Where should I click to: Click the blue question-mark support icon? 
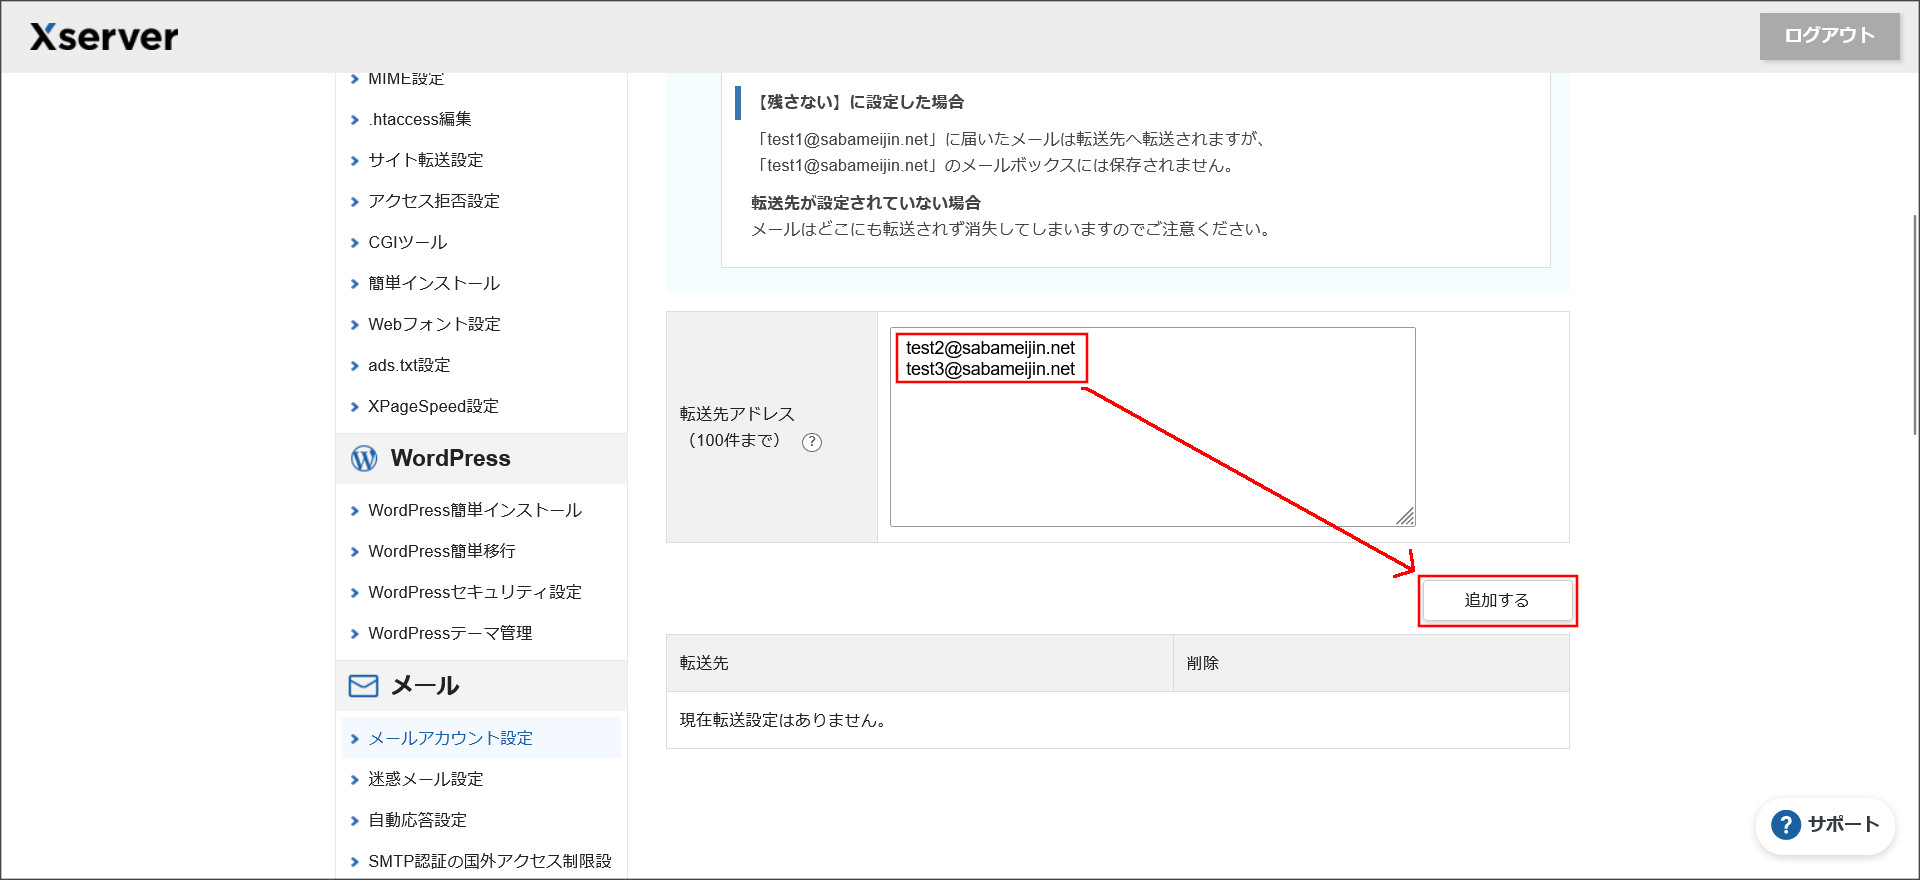pyautogui.click(x=1786, y=825)
